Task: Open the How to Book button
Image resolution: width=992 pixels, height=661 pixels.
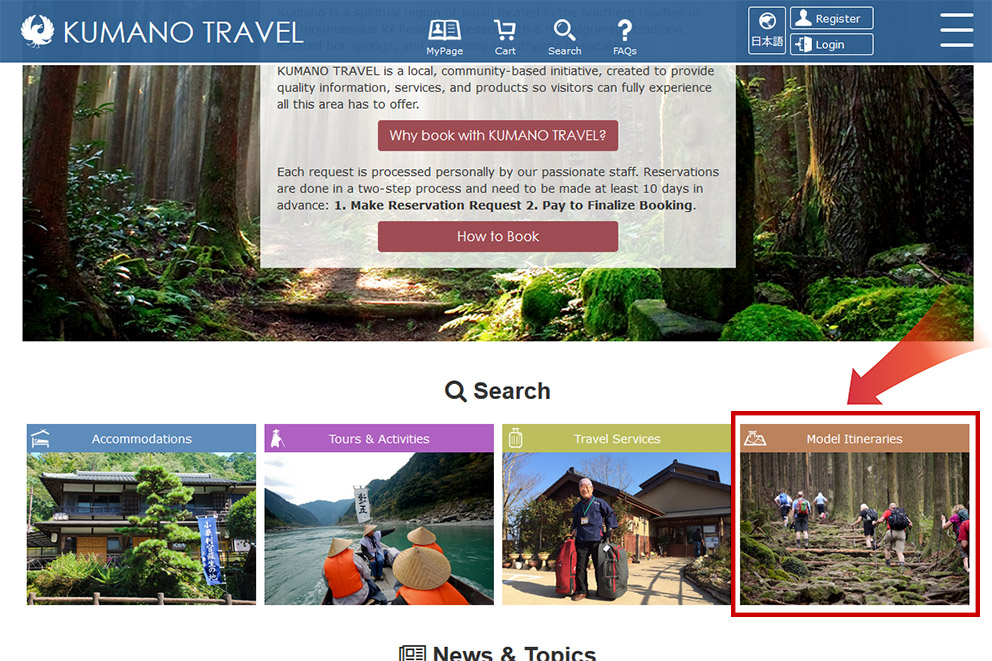Action: [x=498, y=237]
